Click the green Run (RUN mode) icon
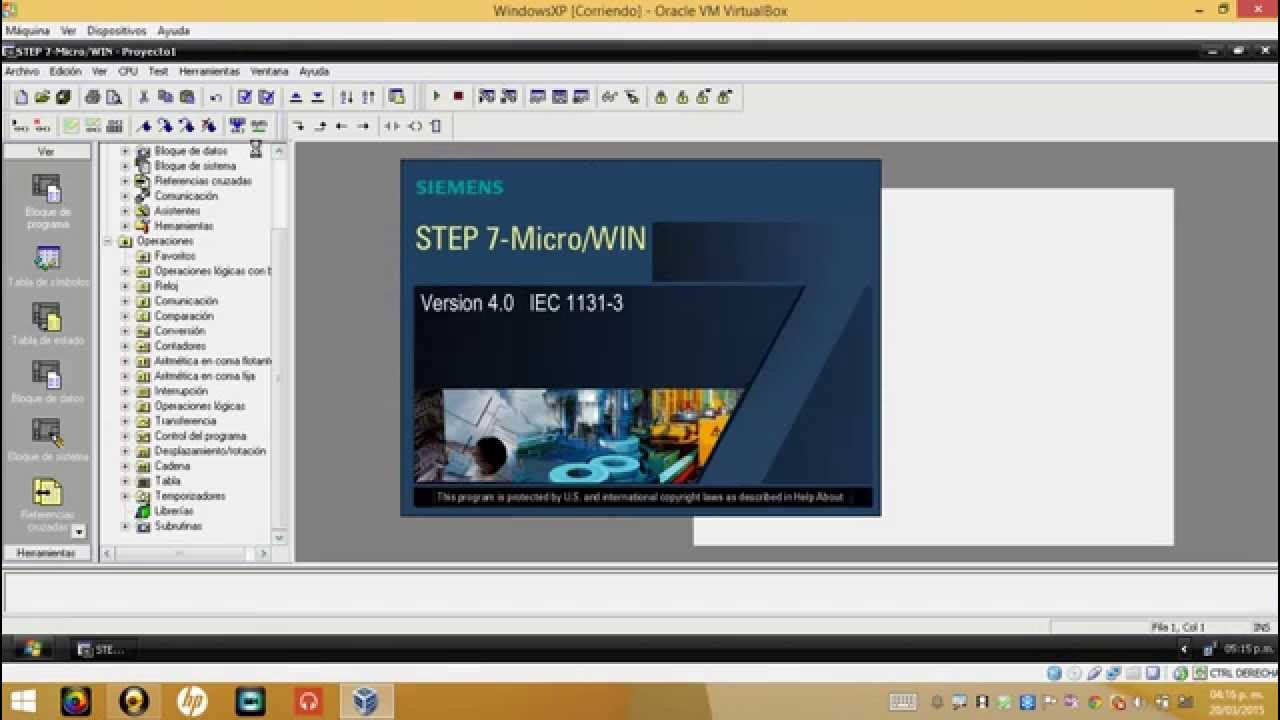This screenshot has width=1280, height=720. click(436, 97)
